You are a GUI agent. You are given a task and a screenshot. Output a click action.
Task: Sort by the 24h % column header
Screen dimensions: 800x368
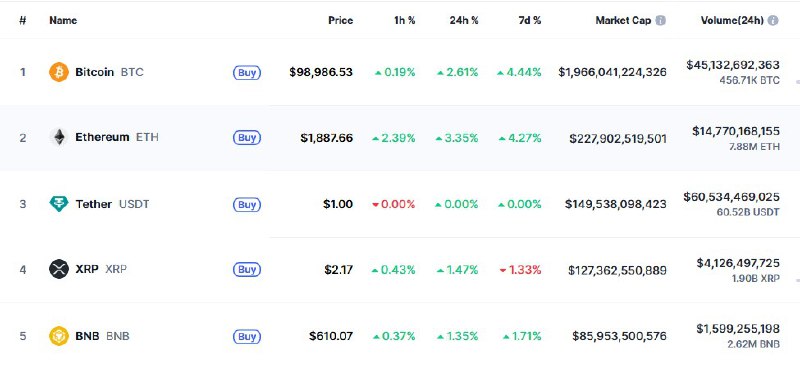coord(464,20)
